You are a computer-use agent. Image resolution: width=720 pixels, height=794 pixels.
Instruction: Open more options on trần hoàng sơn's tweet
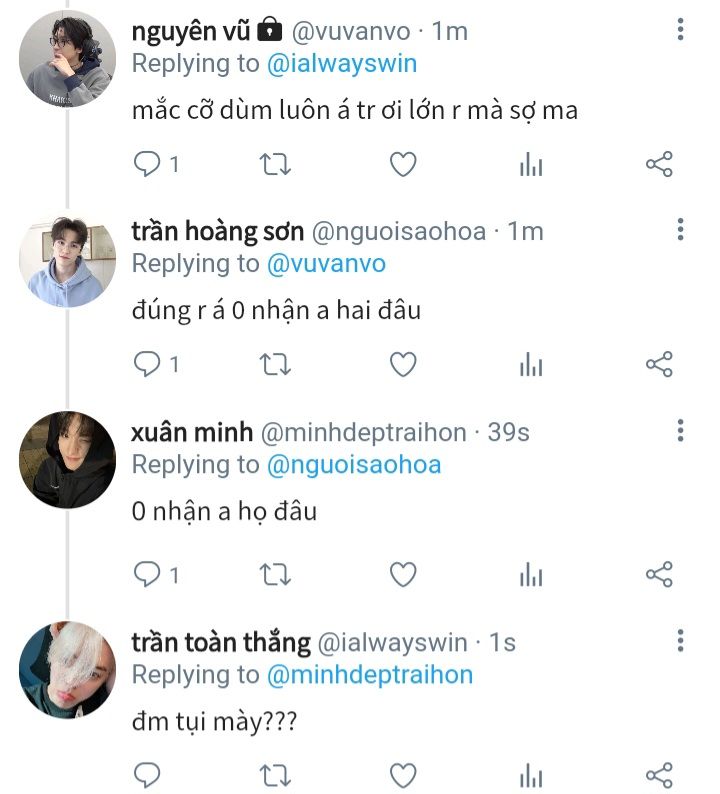point(680,230)
